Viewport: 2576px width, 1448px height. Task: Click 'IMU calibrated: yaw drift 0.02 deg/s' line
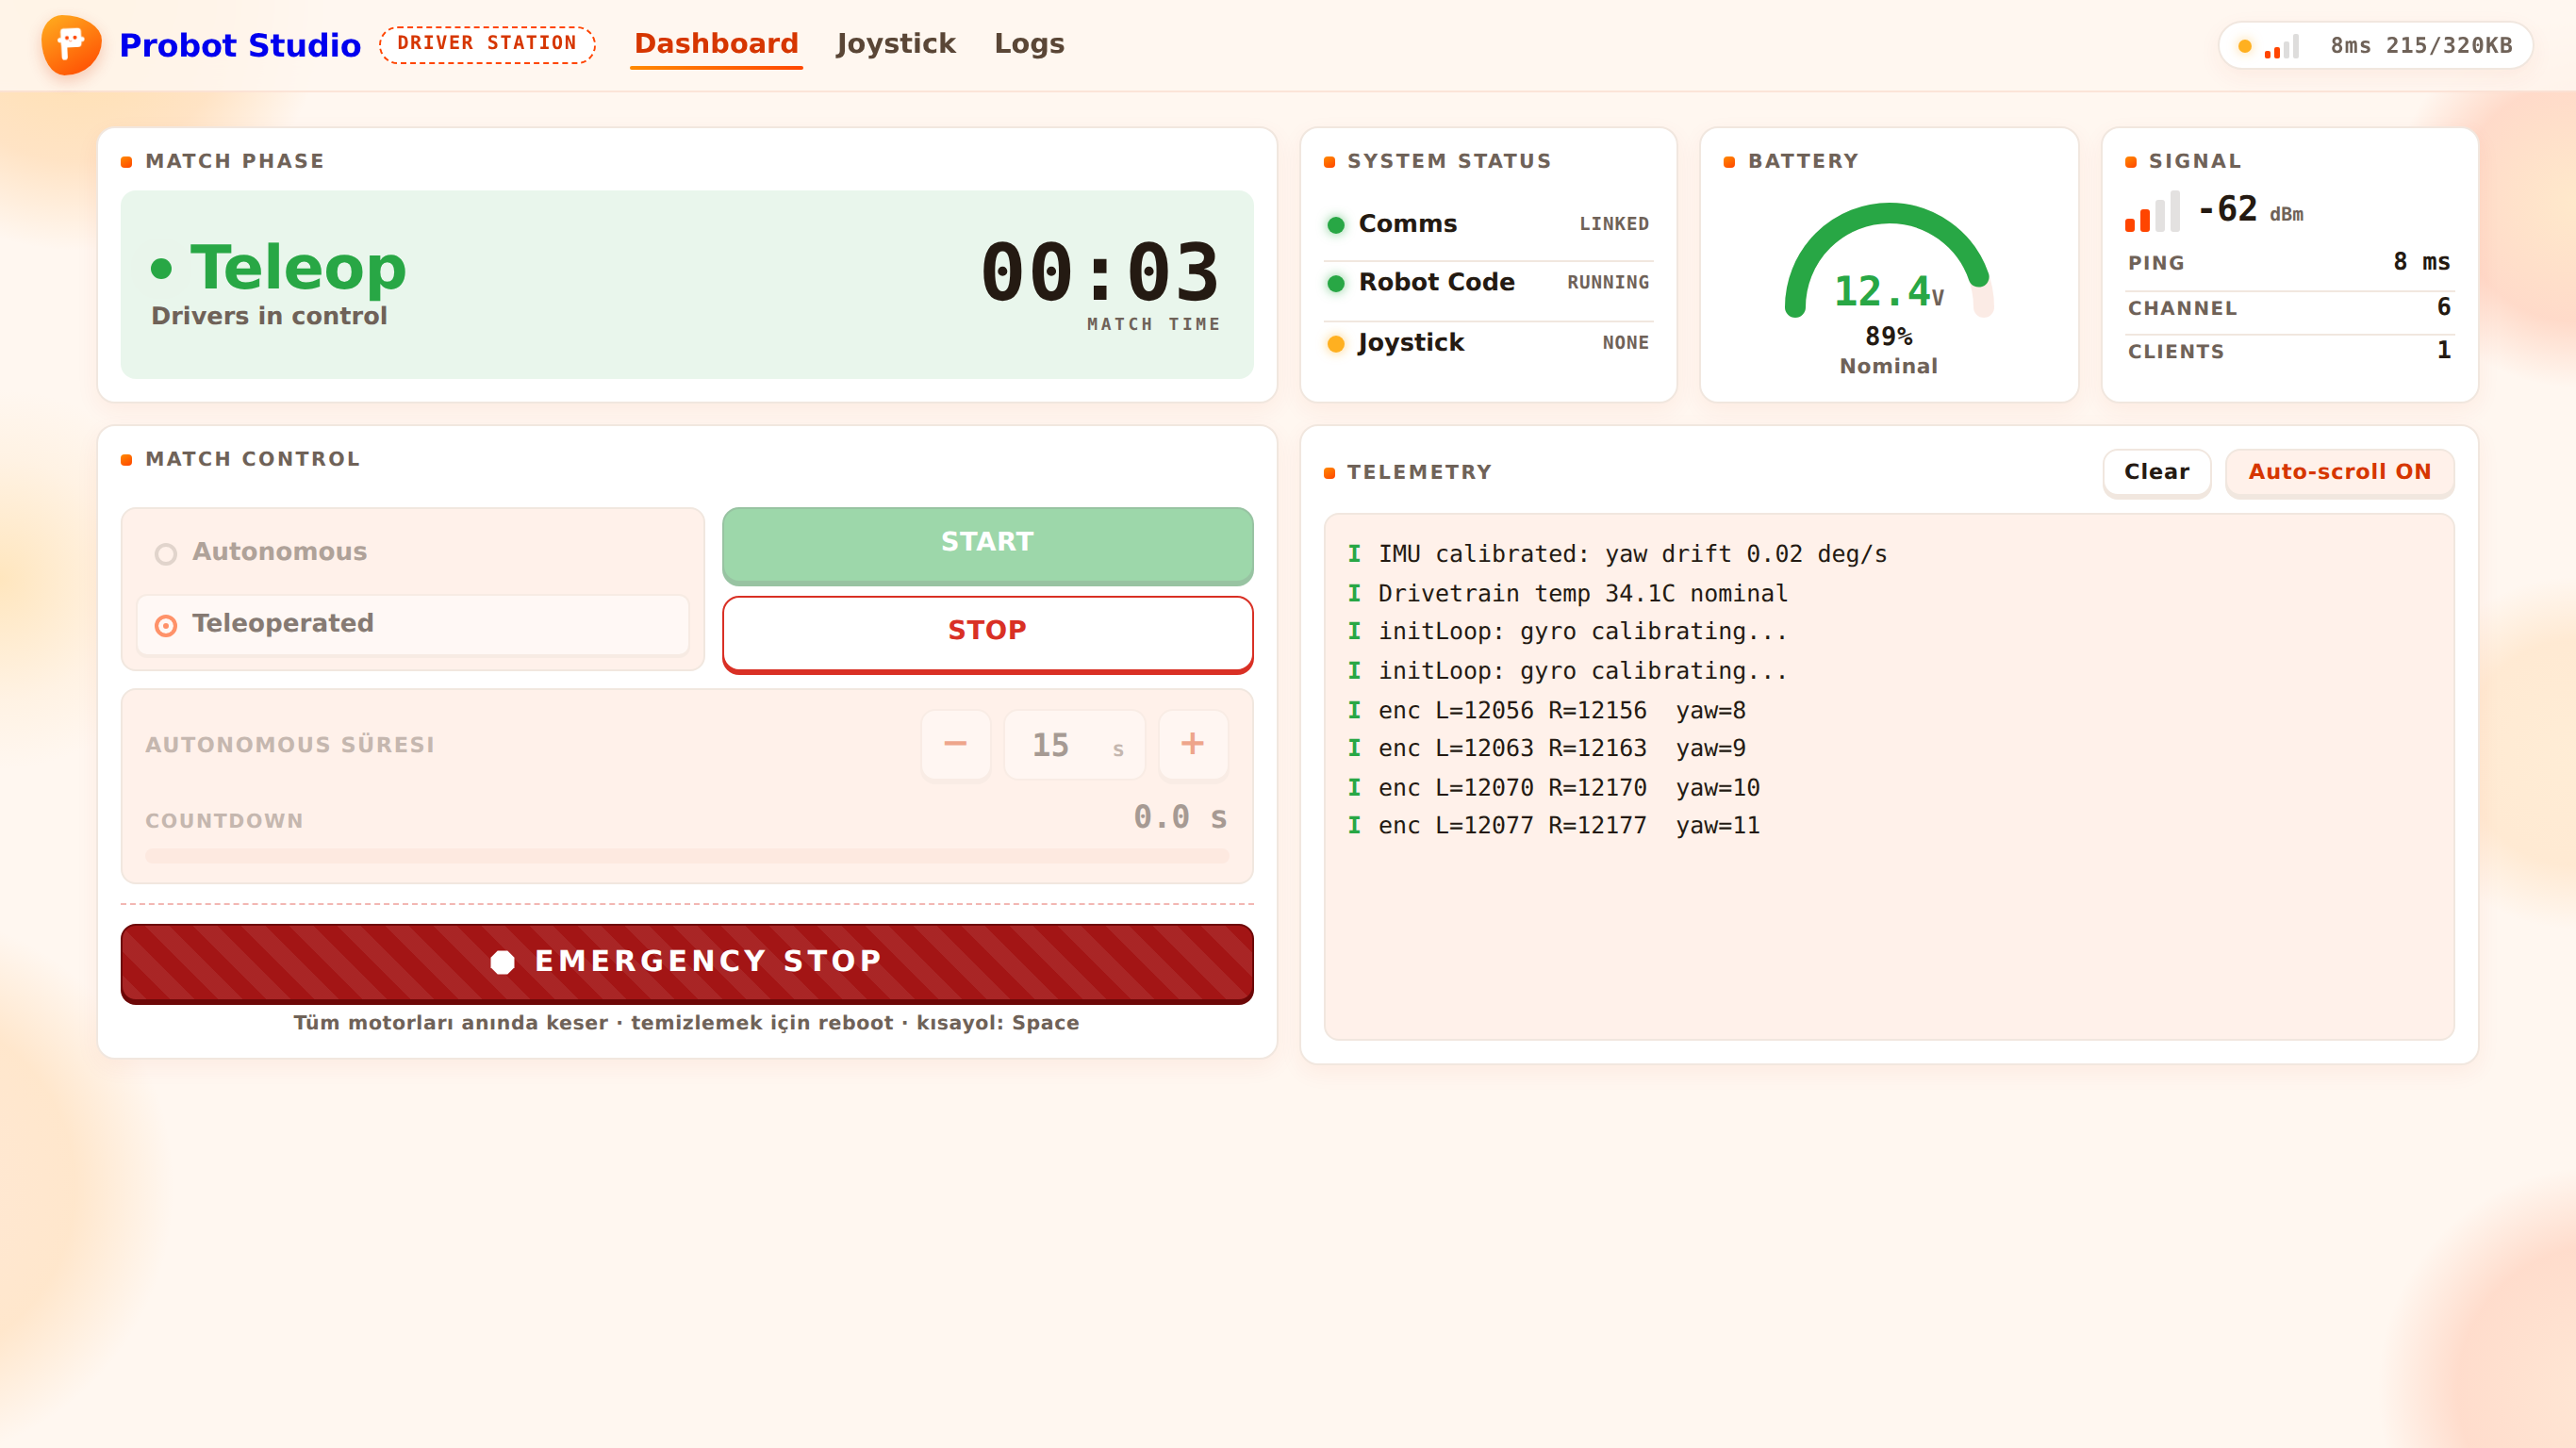[1633, 554]
